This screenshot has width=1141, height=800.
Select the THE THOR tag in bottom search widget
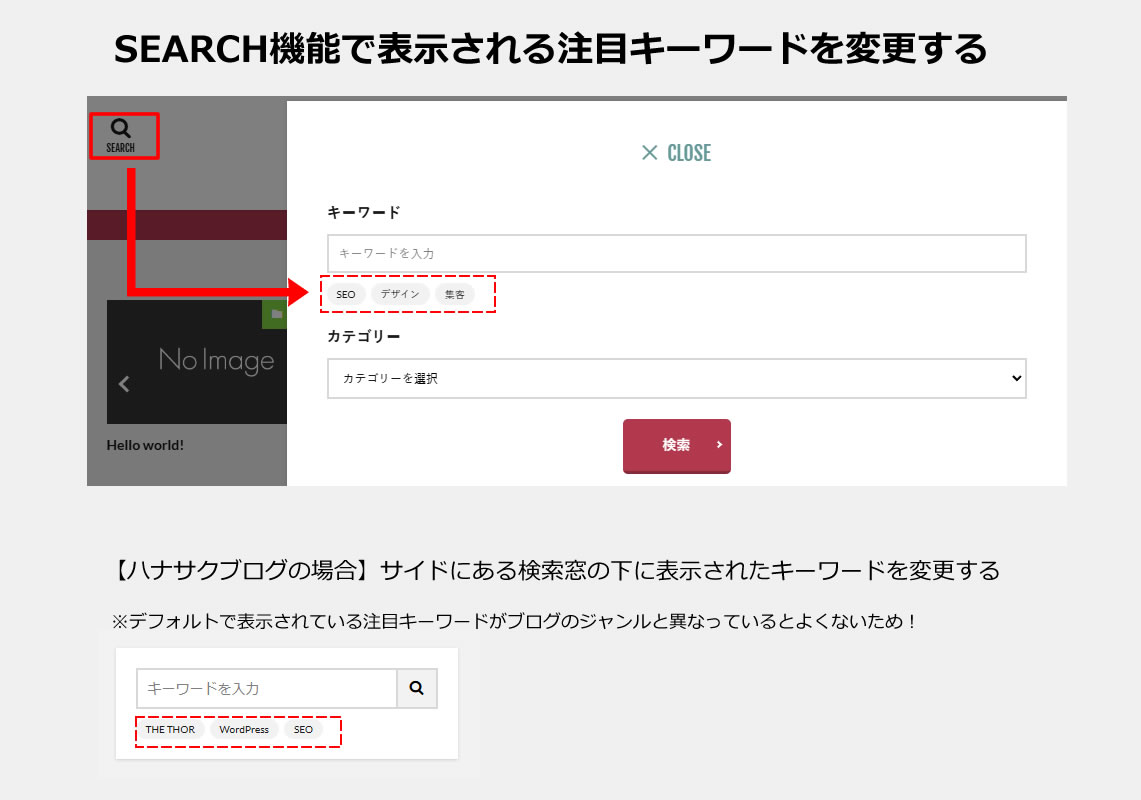tap(170, 730)
